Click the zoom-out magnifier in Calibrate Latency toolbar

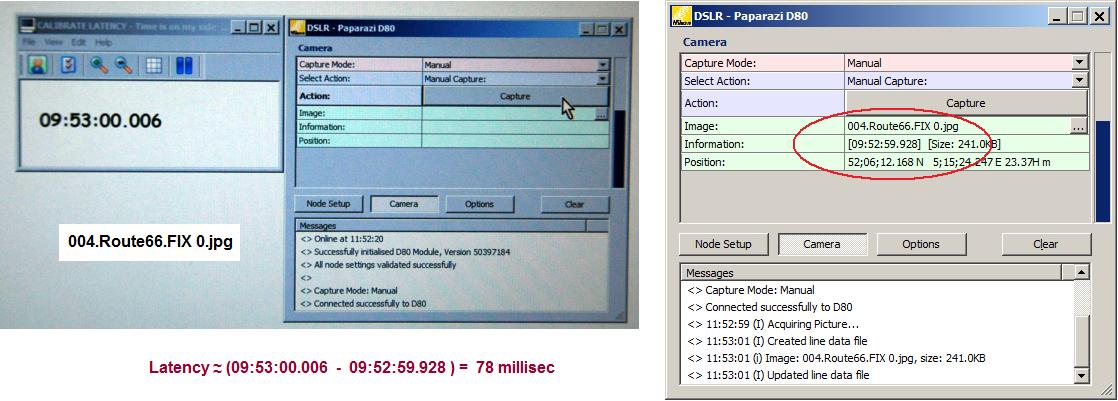click(x=123, y=66)
